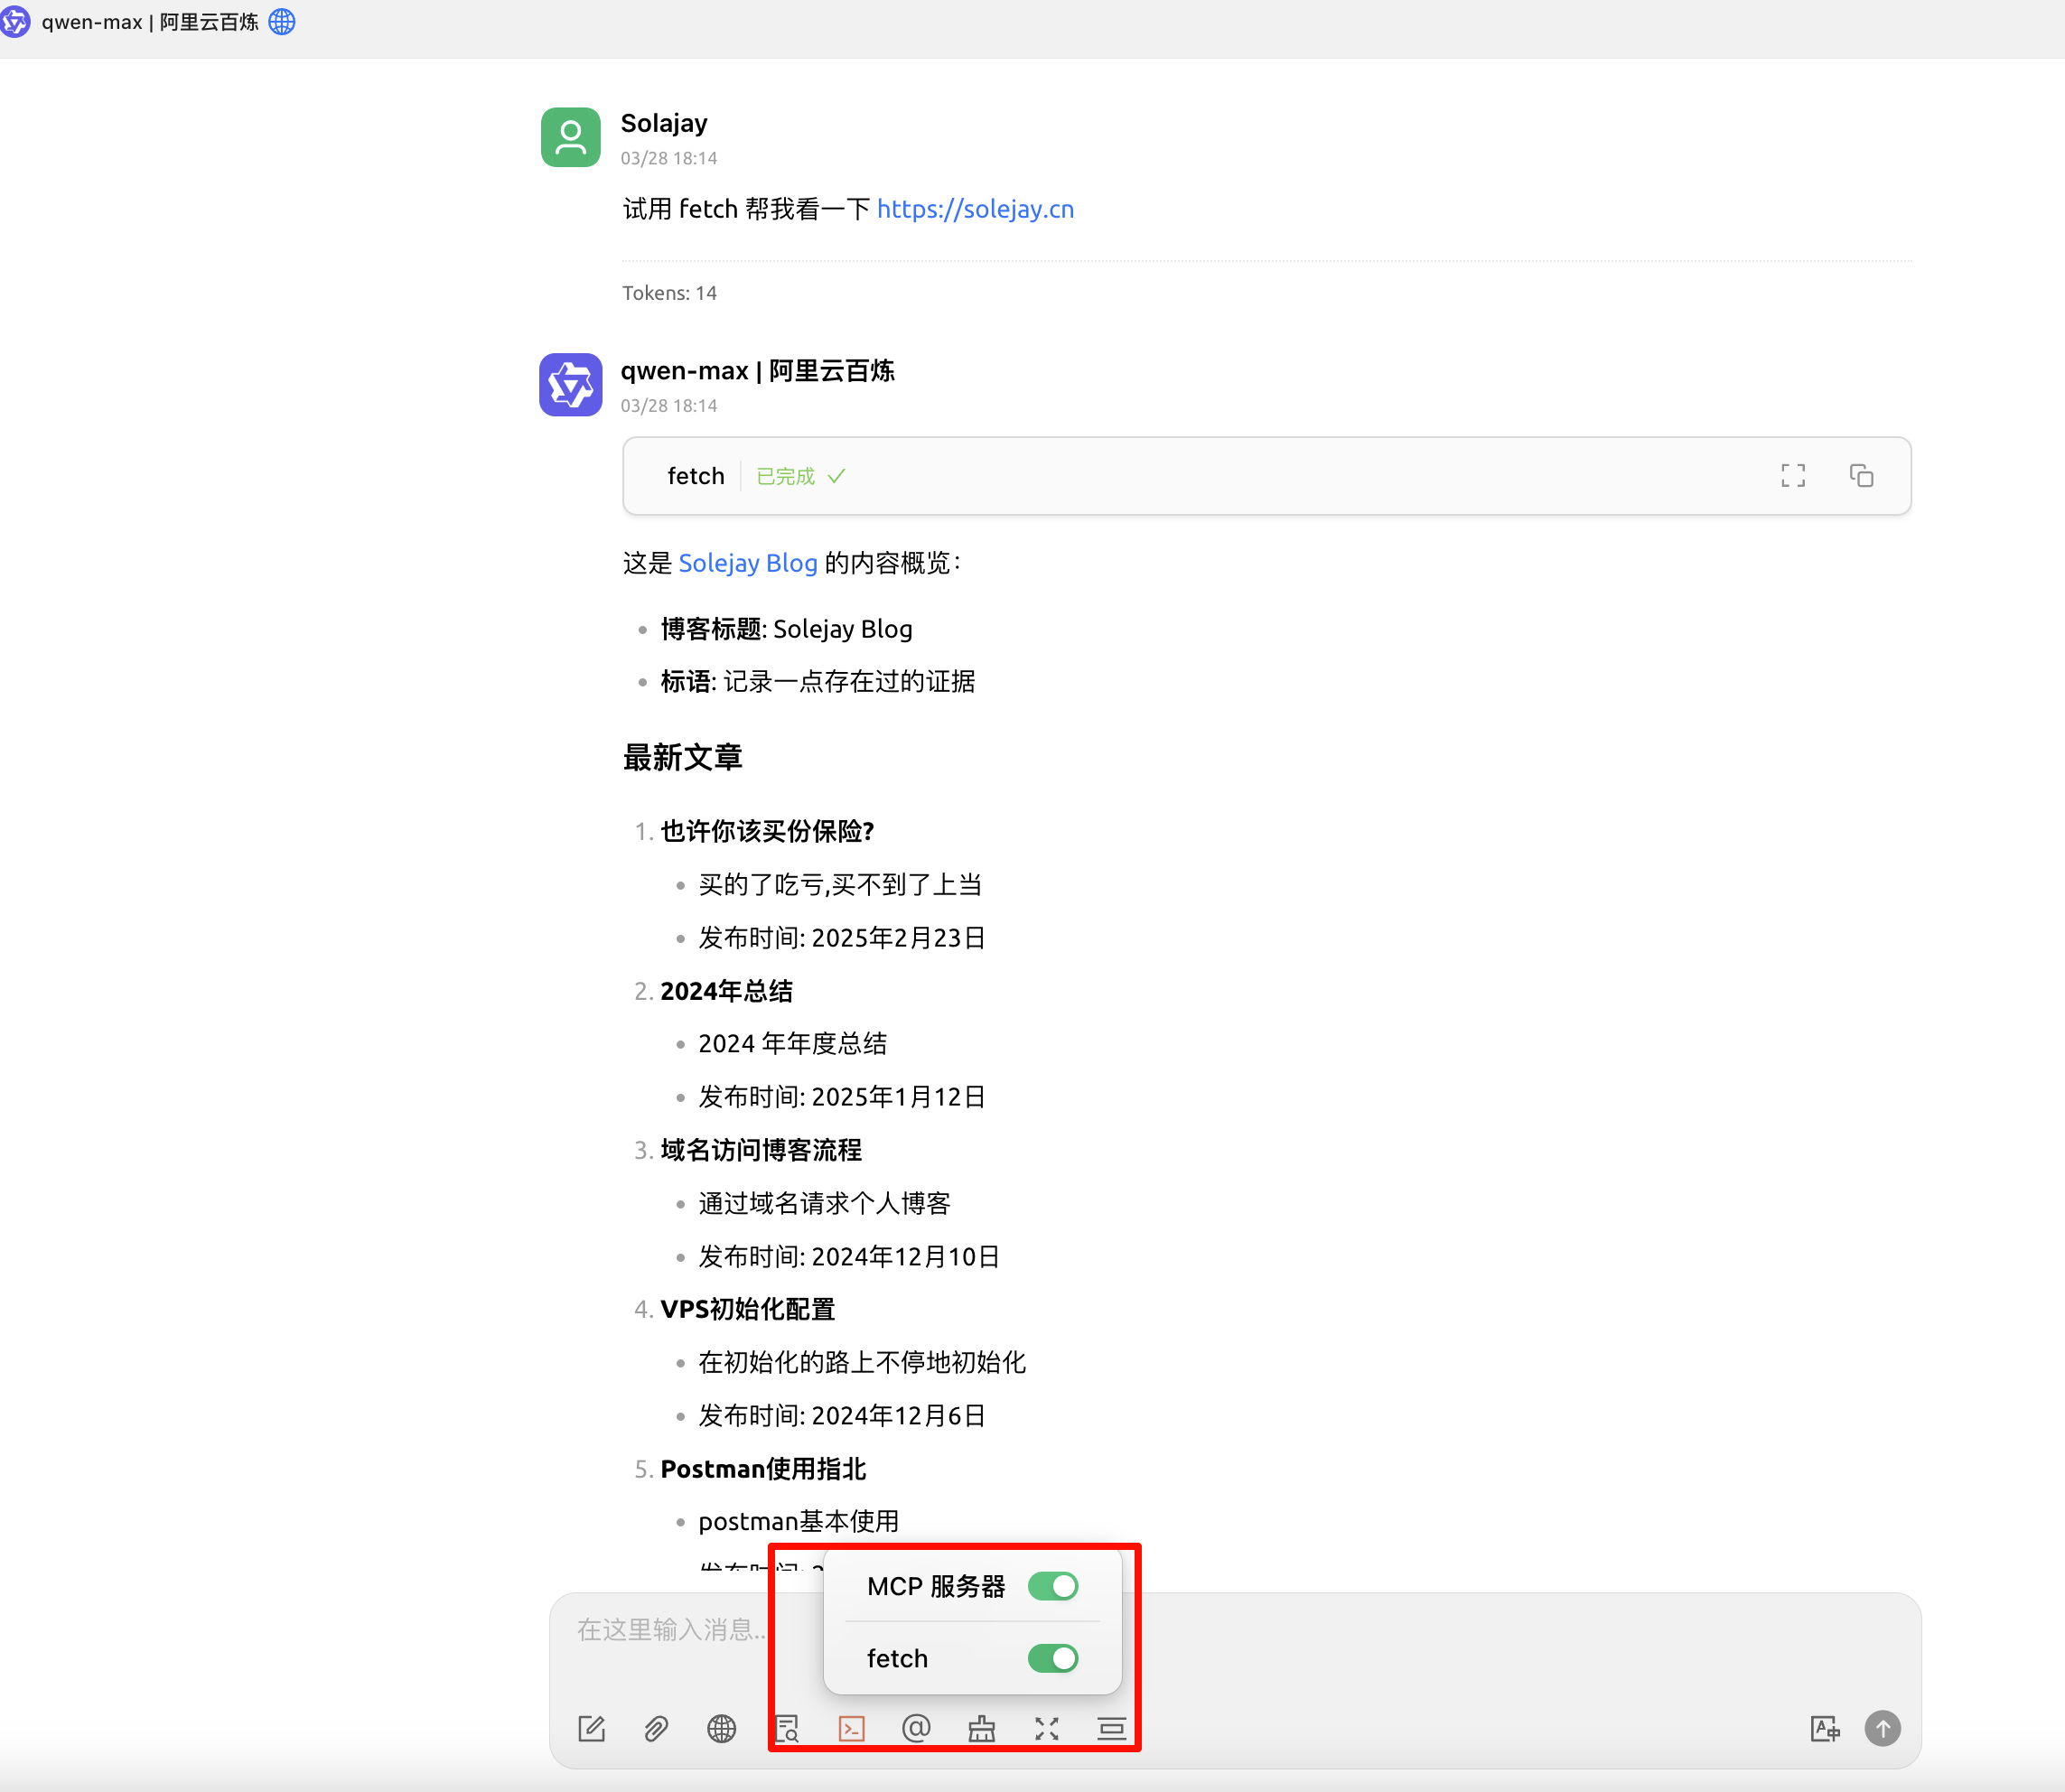The image size is (2065, 1792).
Task: Click the 标语 slogan line
Action: pos(817,682)
